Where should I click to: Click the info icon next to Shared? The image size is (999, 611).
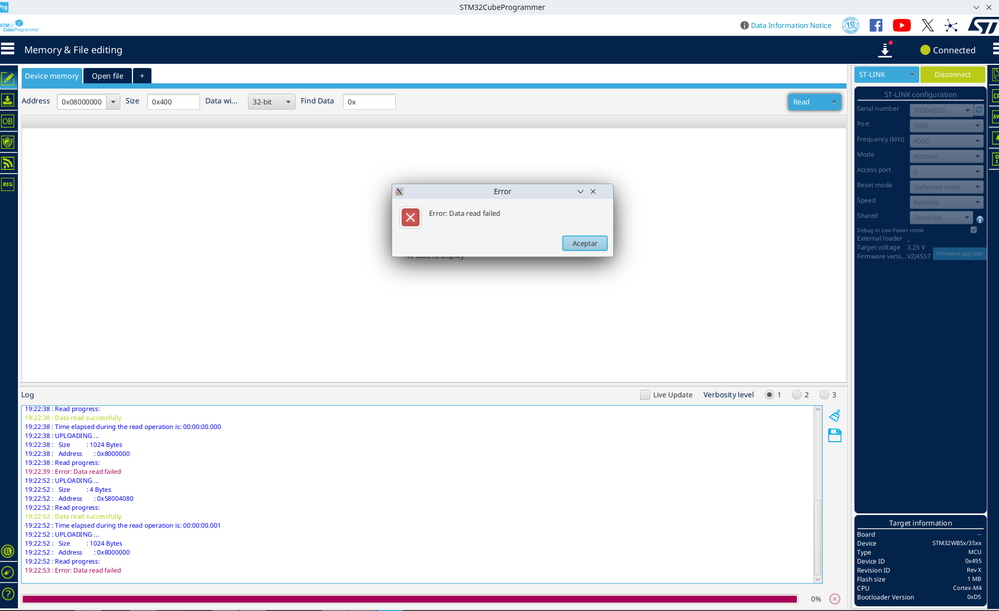(980, 219)
